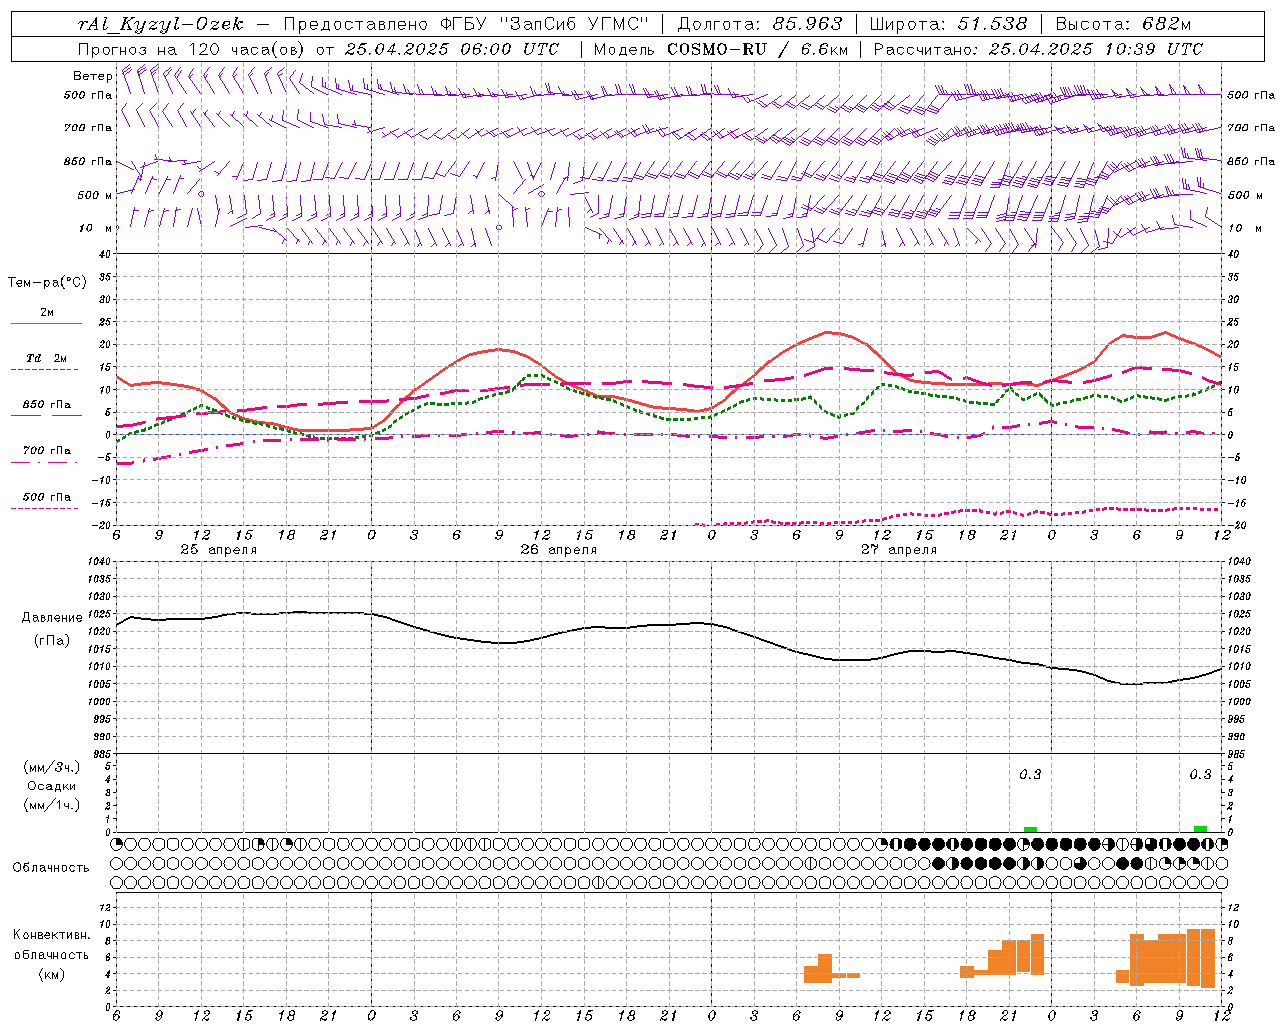Click the Облачность cloud cover label

point(51,868)
